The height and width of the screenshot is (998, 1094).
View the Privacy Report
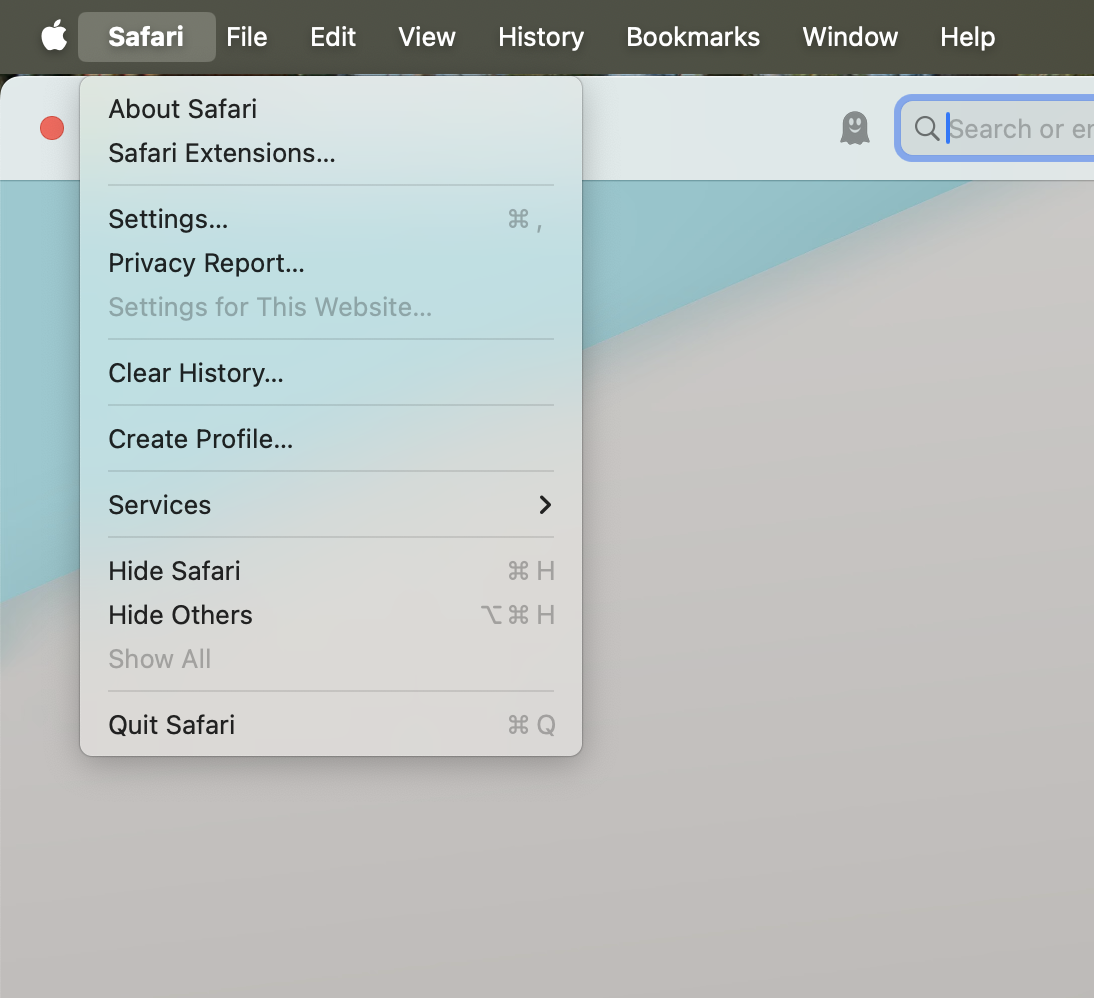point(205,263)
